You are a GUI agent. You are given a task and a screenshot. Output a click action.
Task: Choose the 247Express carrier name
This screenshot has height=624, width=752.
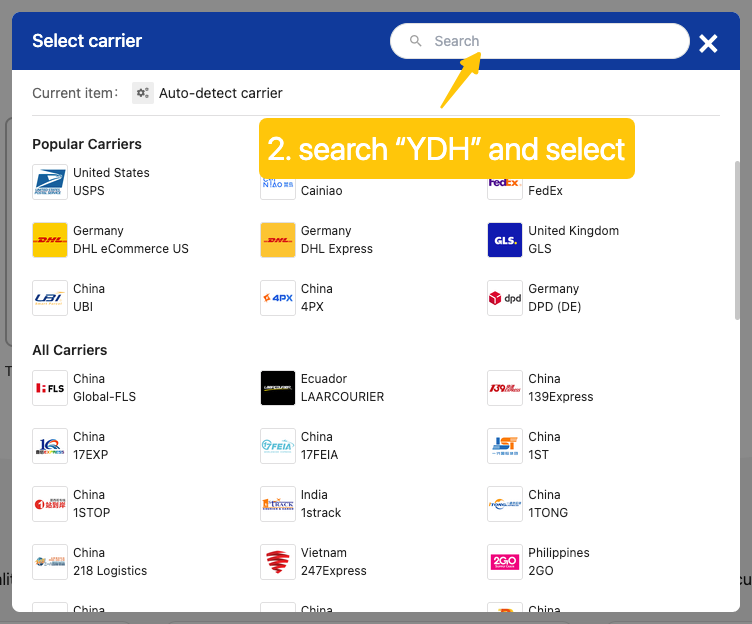pos(334,571)
